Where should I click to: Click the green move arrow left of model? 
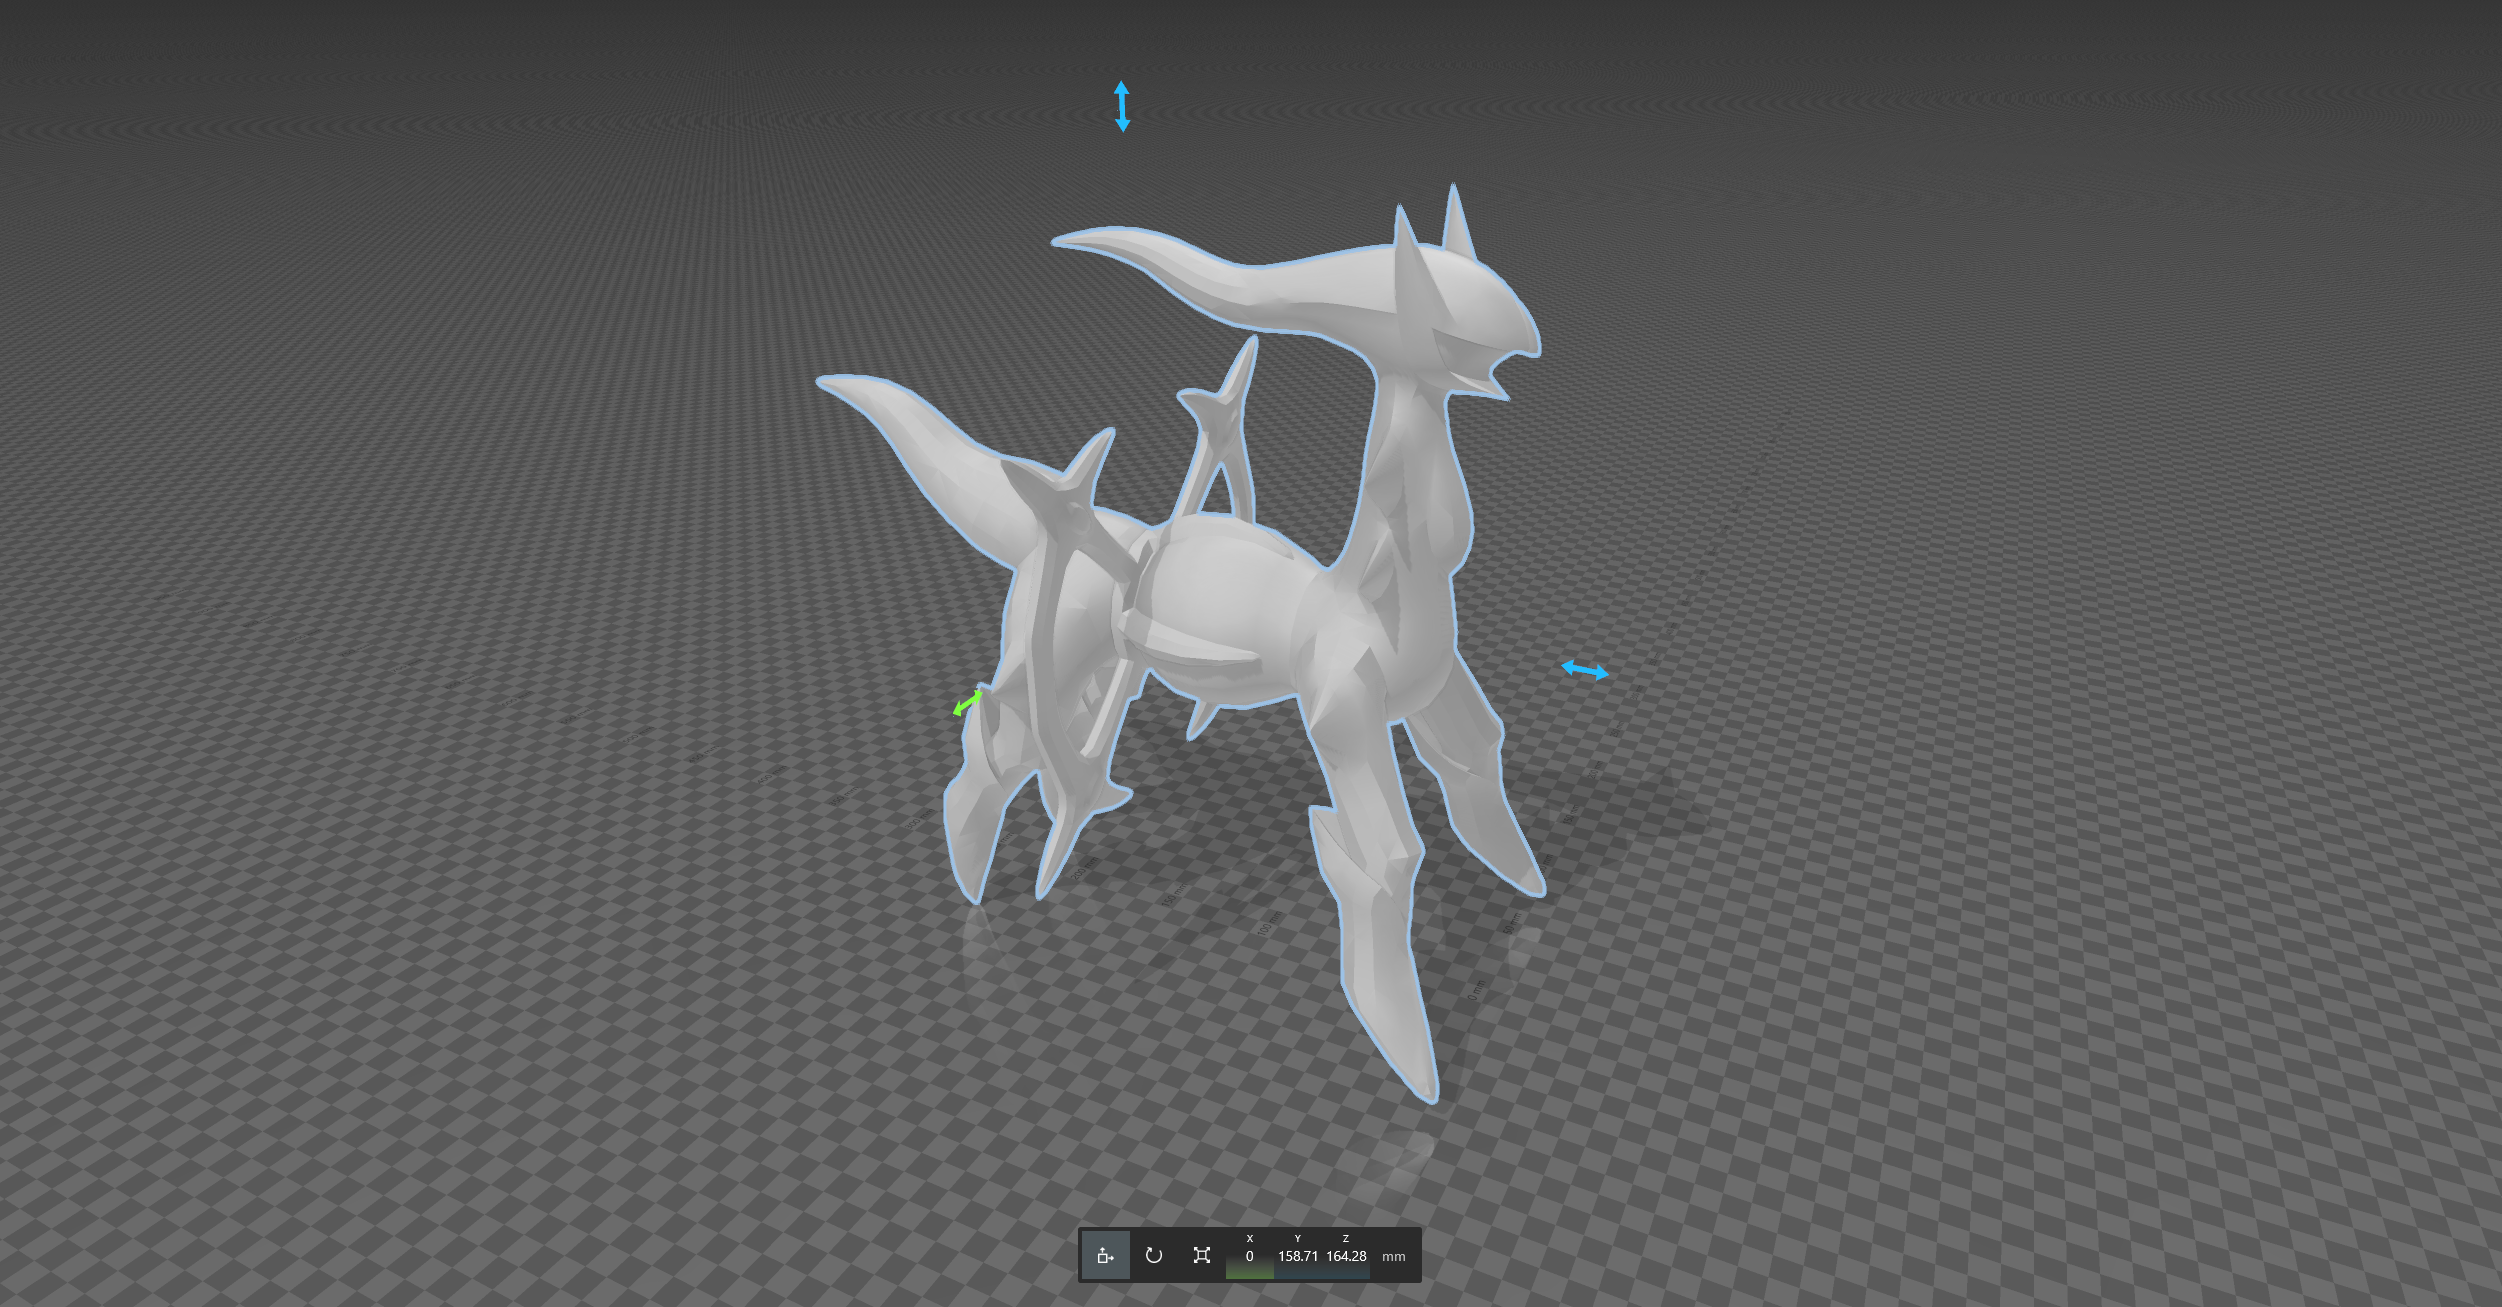tap(968, 703)
